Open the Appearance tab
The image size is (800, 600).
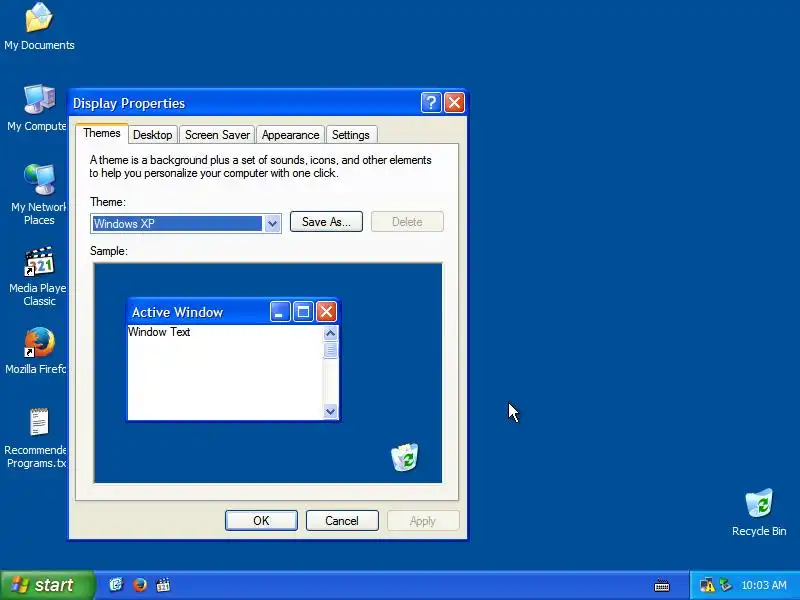(290, 135)
